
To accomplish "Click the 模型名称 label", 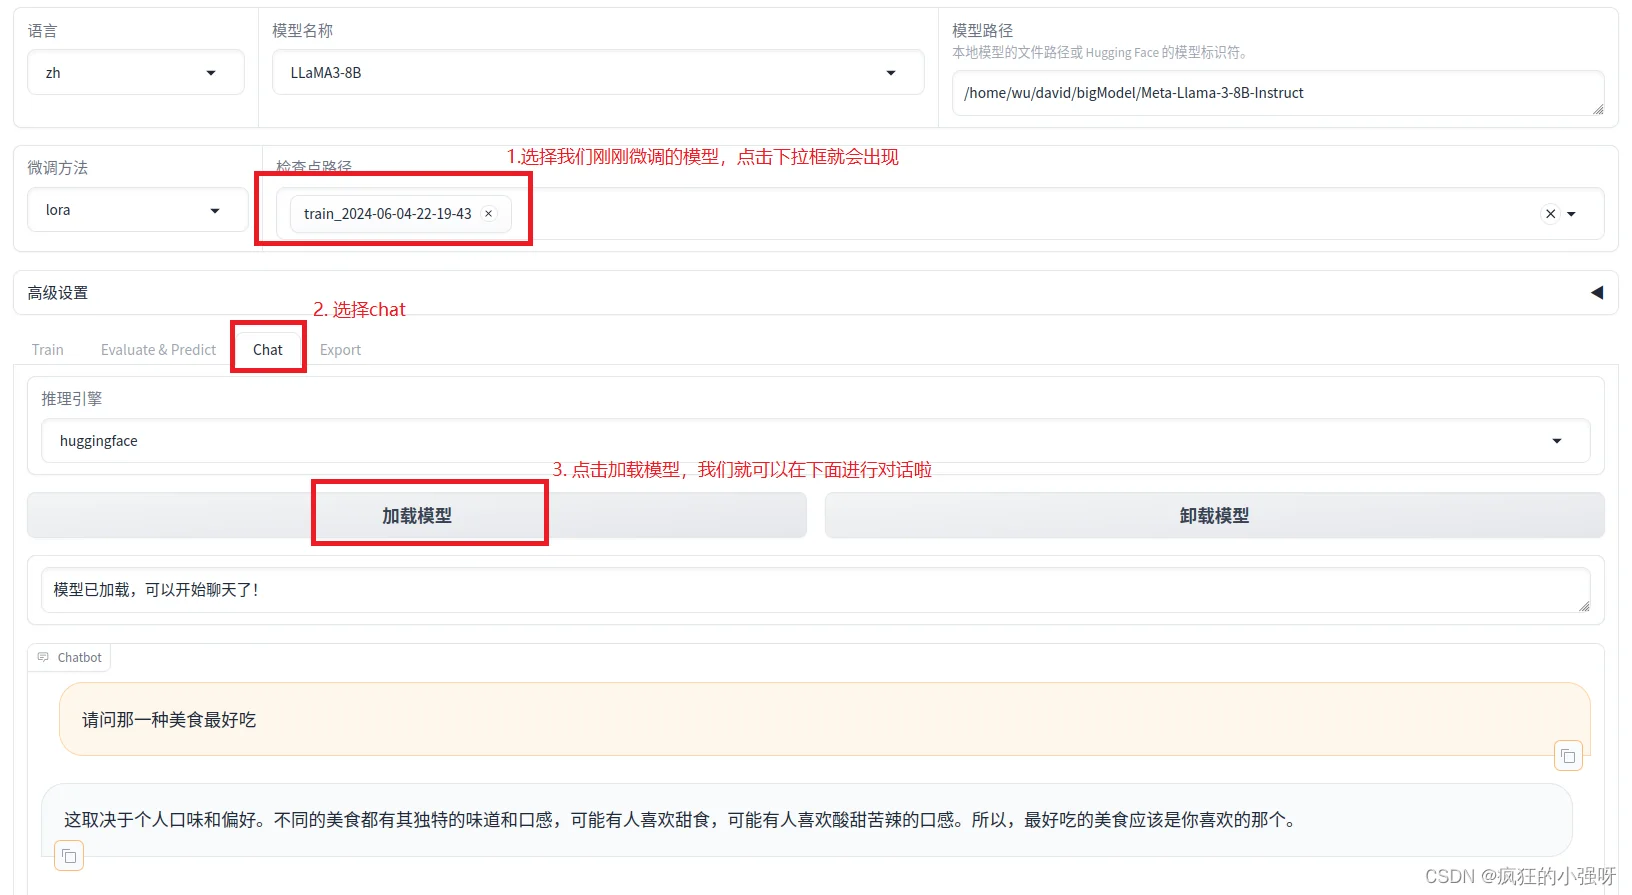I will (x=303, y=31).
